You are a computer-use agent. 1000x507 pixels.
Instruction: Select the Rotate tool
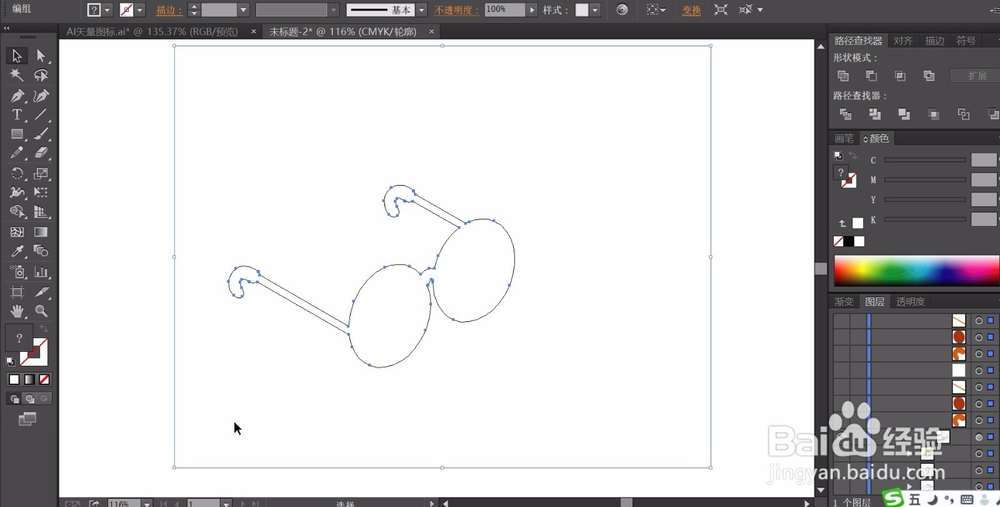[x=17, y=173]
